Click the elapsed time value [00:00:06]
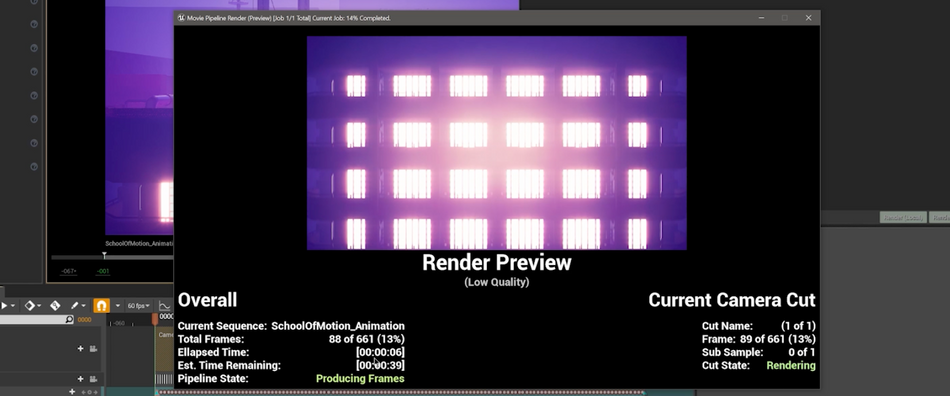This screenshot has width=950, height=396. point(380,352)
